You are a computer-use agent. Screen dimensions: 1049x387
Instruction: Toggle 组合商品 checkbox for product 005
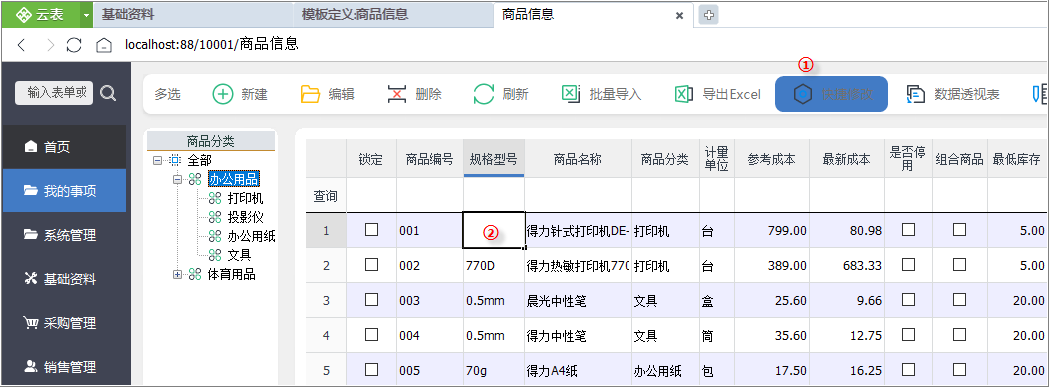pyautogui.click(x=959, y=369)
